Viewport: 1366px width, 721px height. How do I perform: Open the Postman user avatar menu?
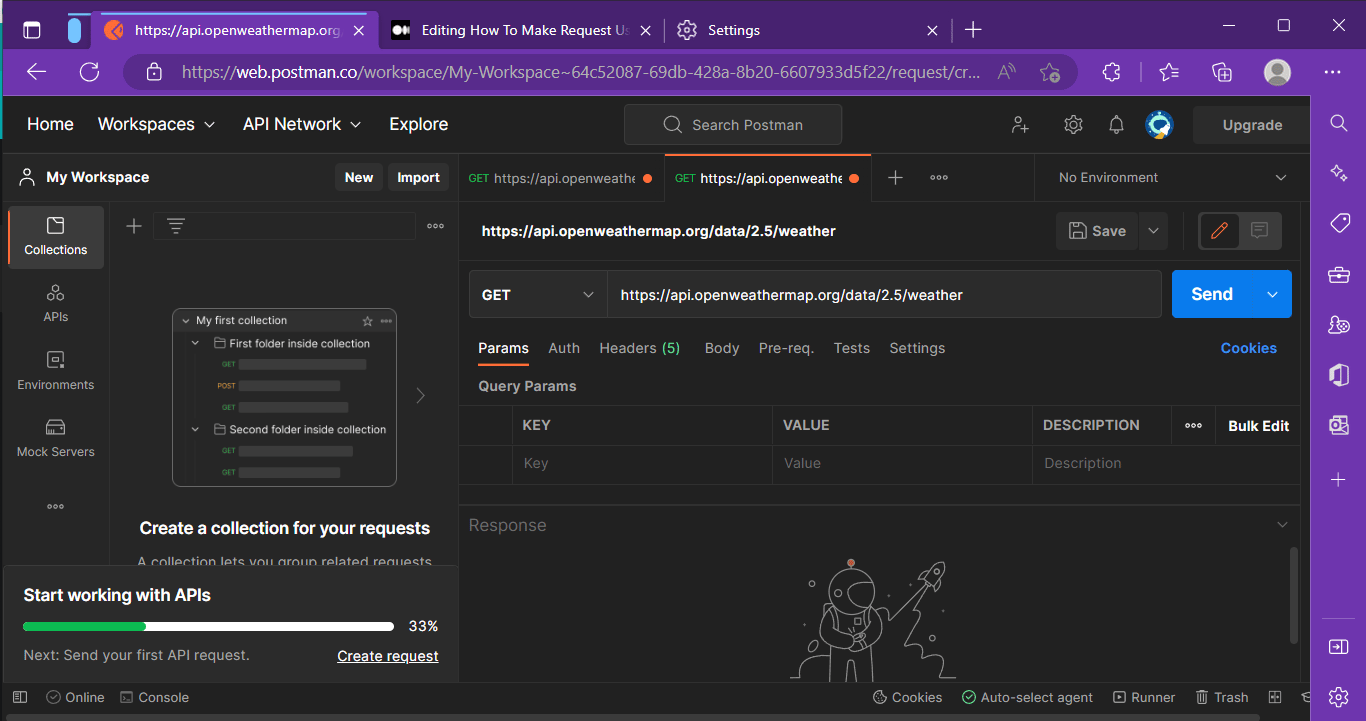(x=1160, y=125)
